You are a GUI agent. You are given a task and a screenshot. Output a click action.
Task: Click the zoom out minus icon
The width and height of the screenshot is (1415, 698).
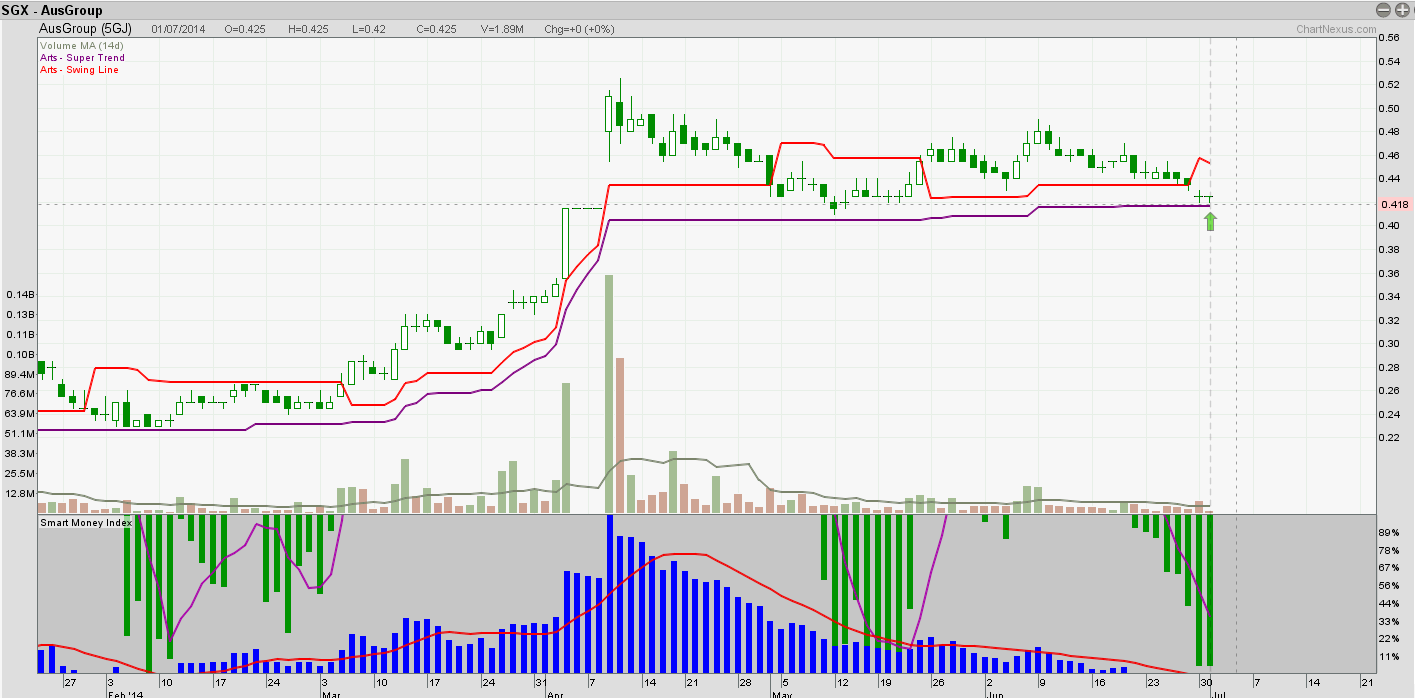1383,8
